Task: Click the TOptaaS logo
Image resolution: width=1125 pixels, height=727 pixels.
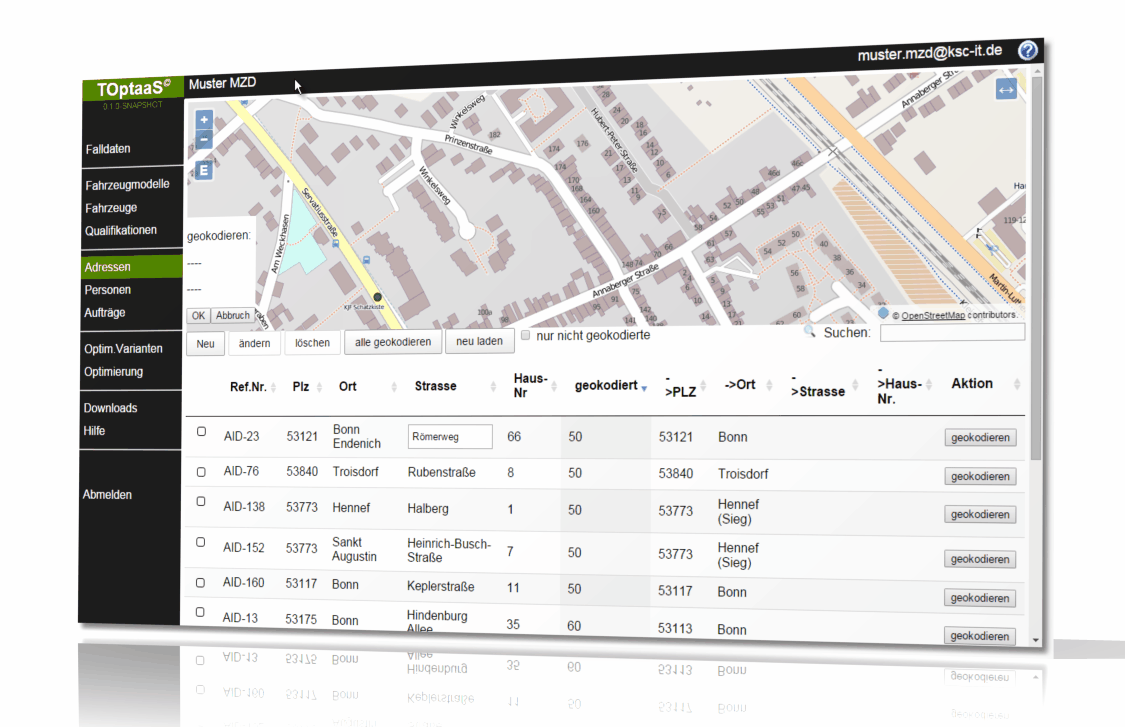Action: (x=133, y=89)
